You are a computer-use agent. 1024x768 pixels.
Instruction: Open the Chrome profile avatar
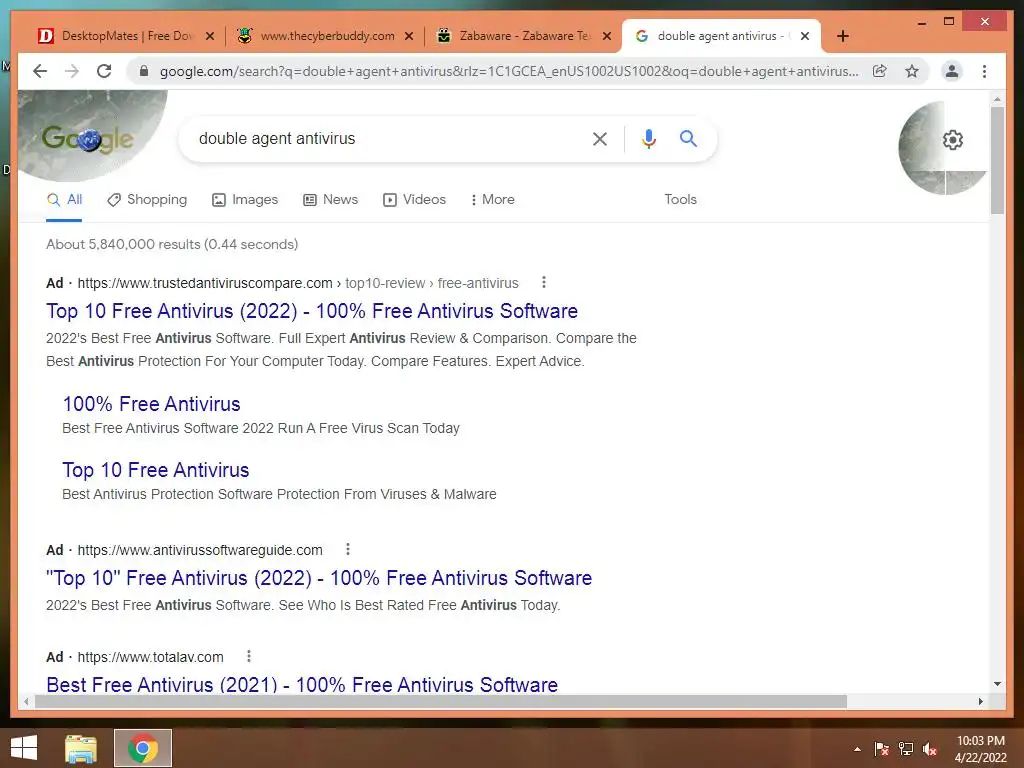click(x=952, y=71)
